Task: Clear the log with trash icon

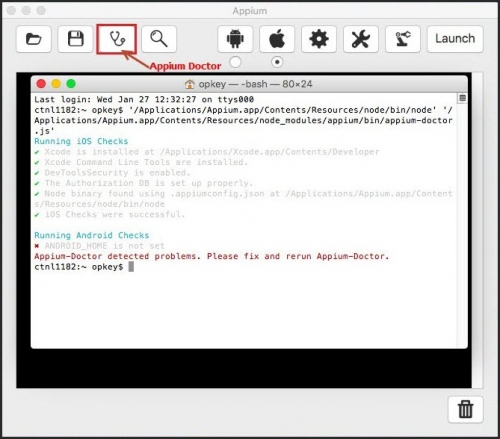Action: click(465, 409)
